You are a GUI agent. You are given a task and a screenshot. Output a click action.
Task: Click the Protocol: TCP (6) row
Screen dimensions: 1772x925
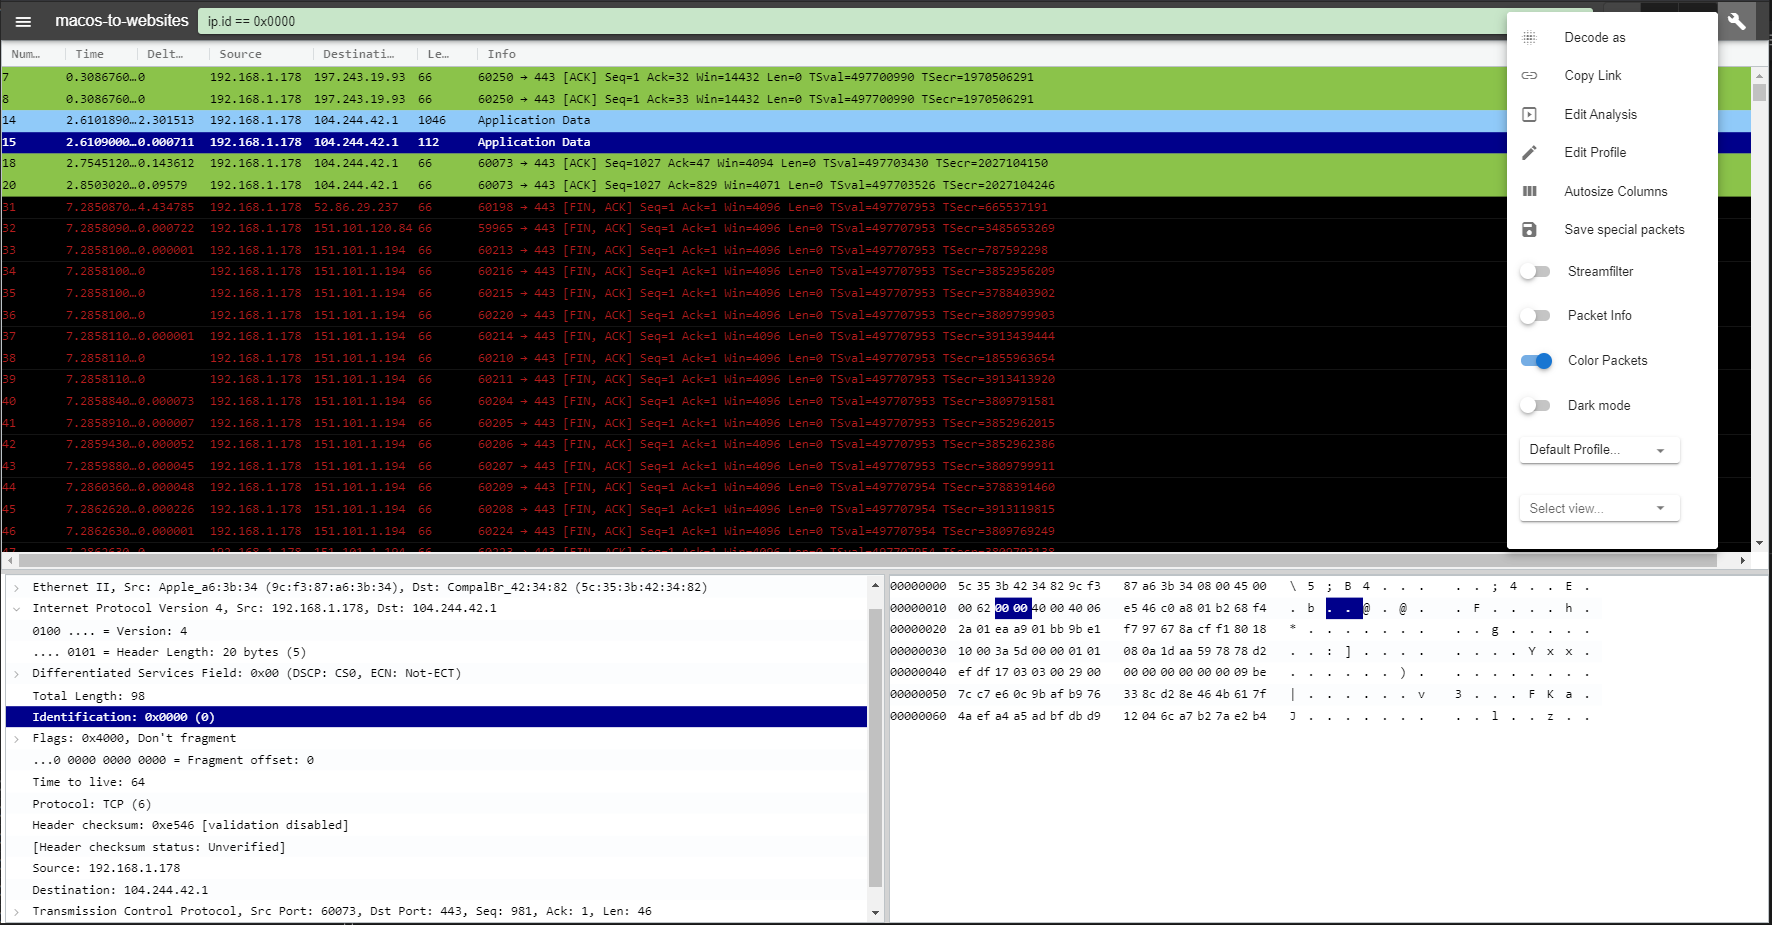point(436,804)
